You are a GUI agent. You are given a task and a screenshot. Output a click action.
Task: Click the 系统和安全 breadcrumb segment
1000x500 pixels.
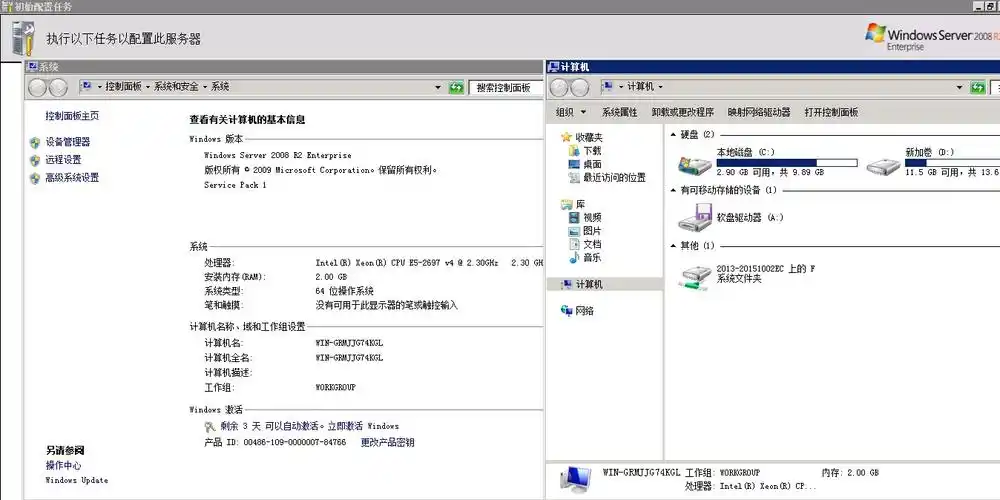tap(176, 87)
